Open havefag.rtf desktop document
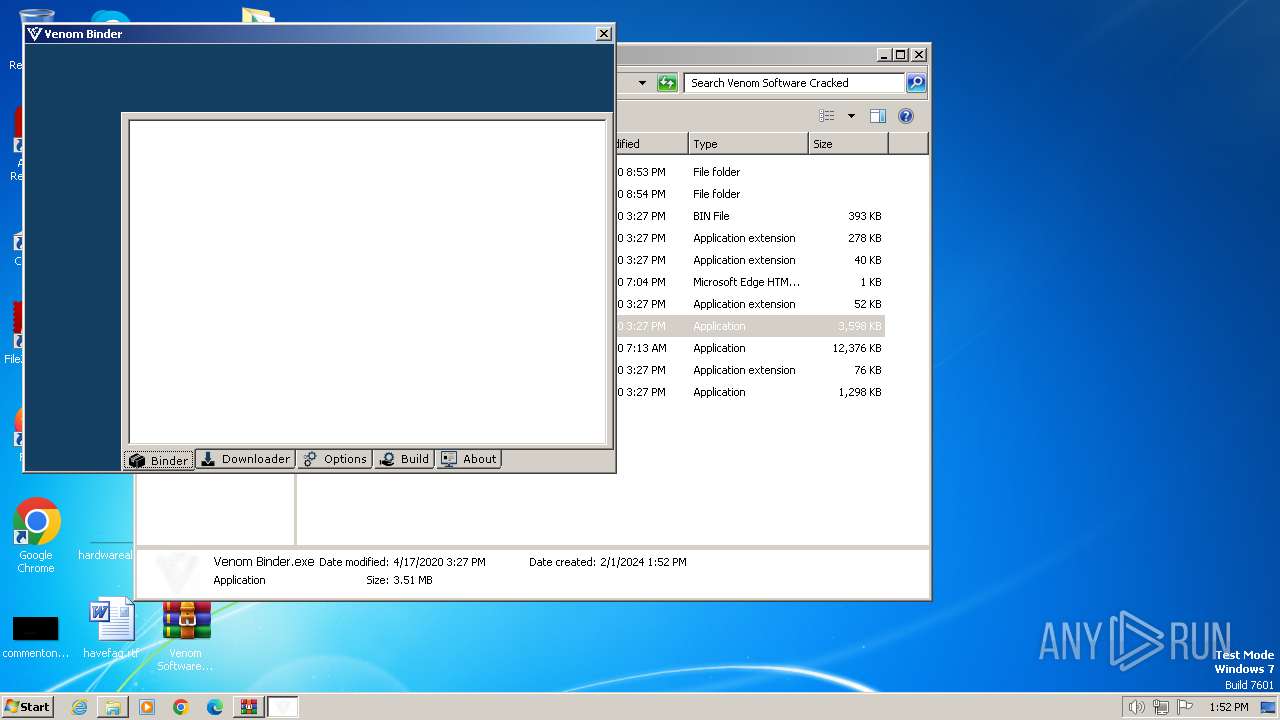The image size is (1280, 720). pyautogui.click(x=111, y=628)
